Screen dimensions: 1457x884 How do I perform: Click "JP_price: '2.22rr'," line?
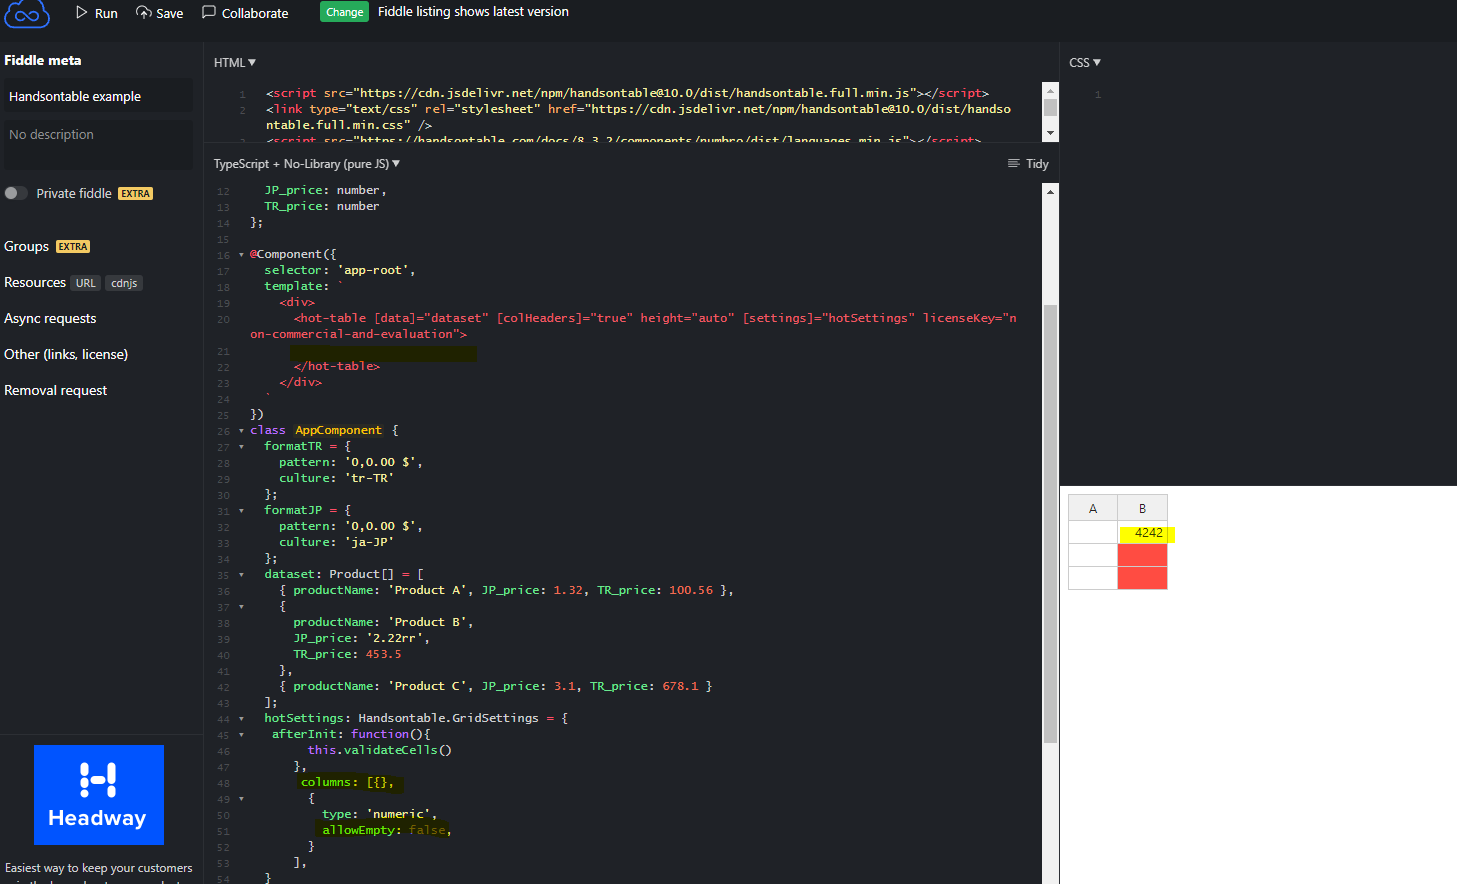(x=361, y=638)
